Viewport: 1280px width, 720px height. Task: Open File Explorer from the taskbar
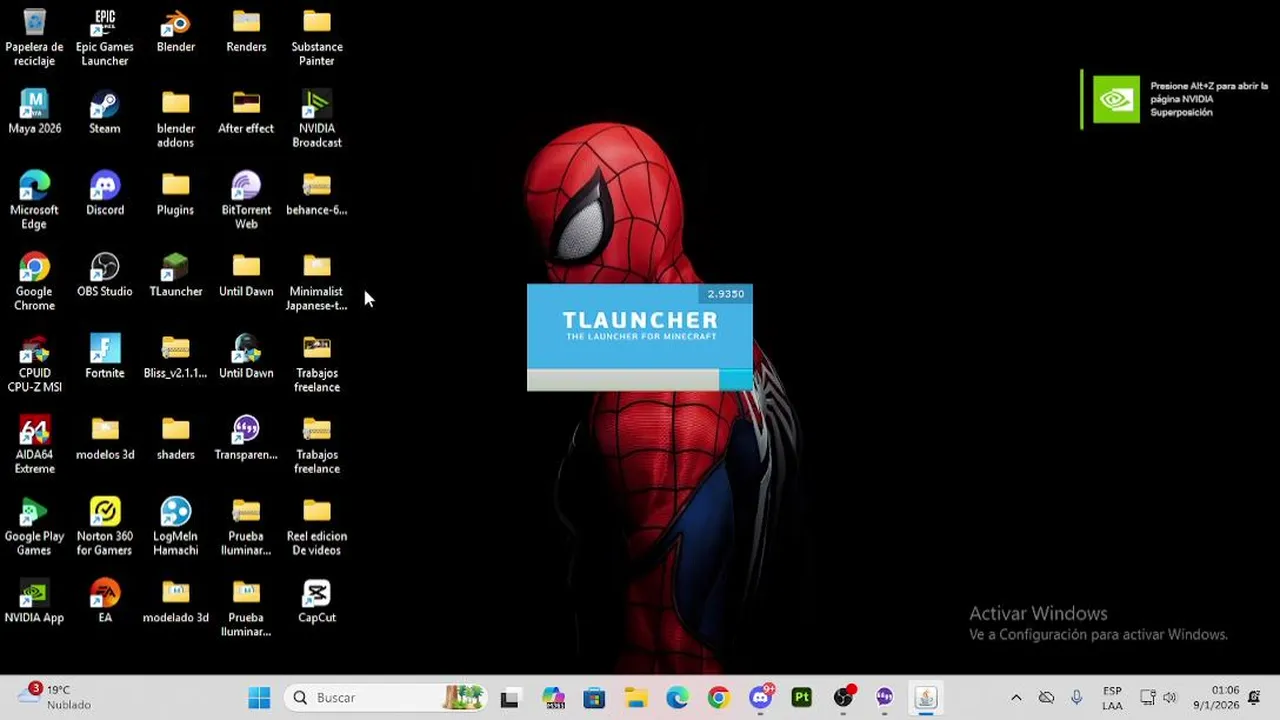pyautogui.click(x=636, y=698)
